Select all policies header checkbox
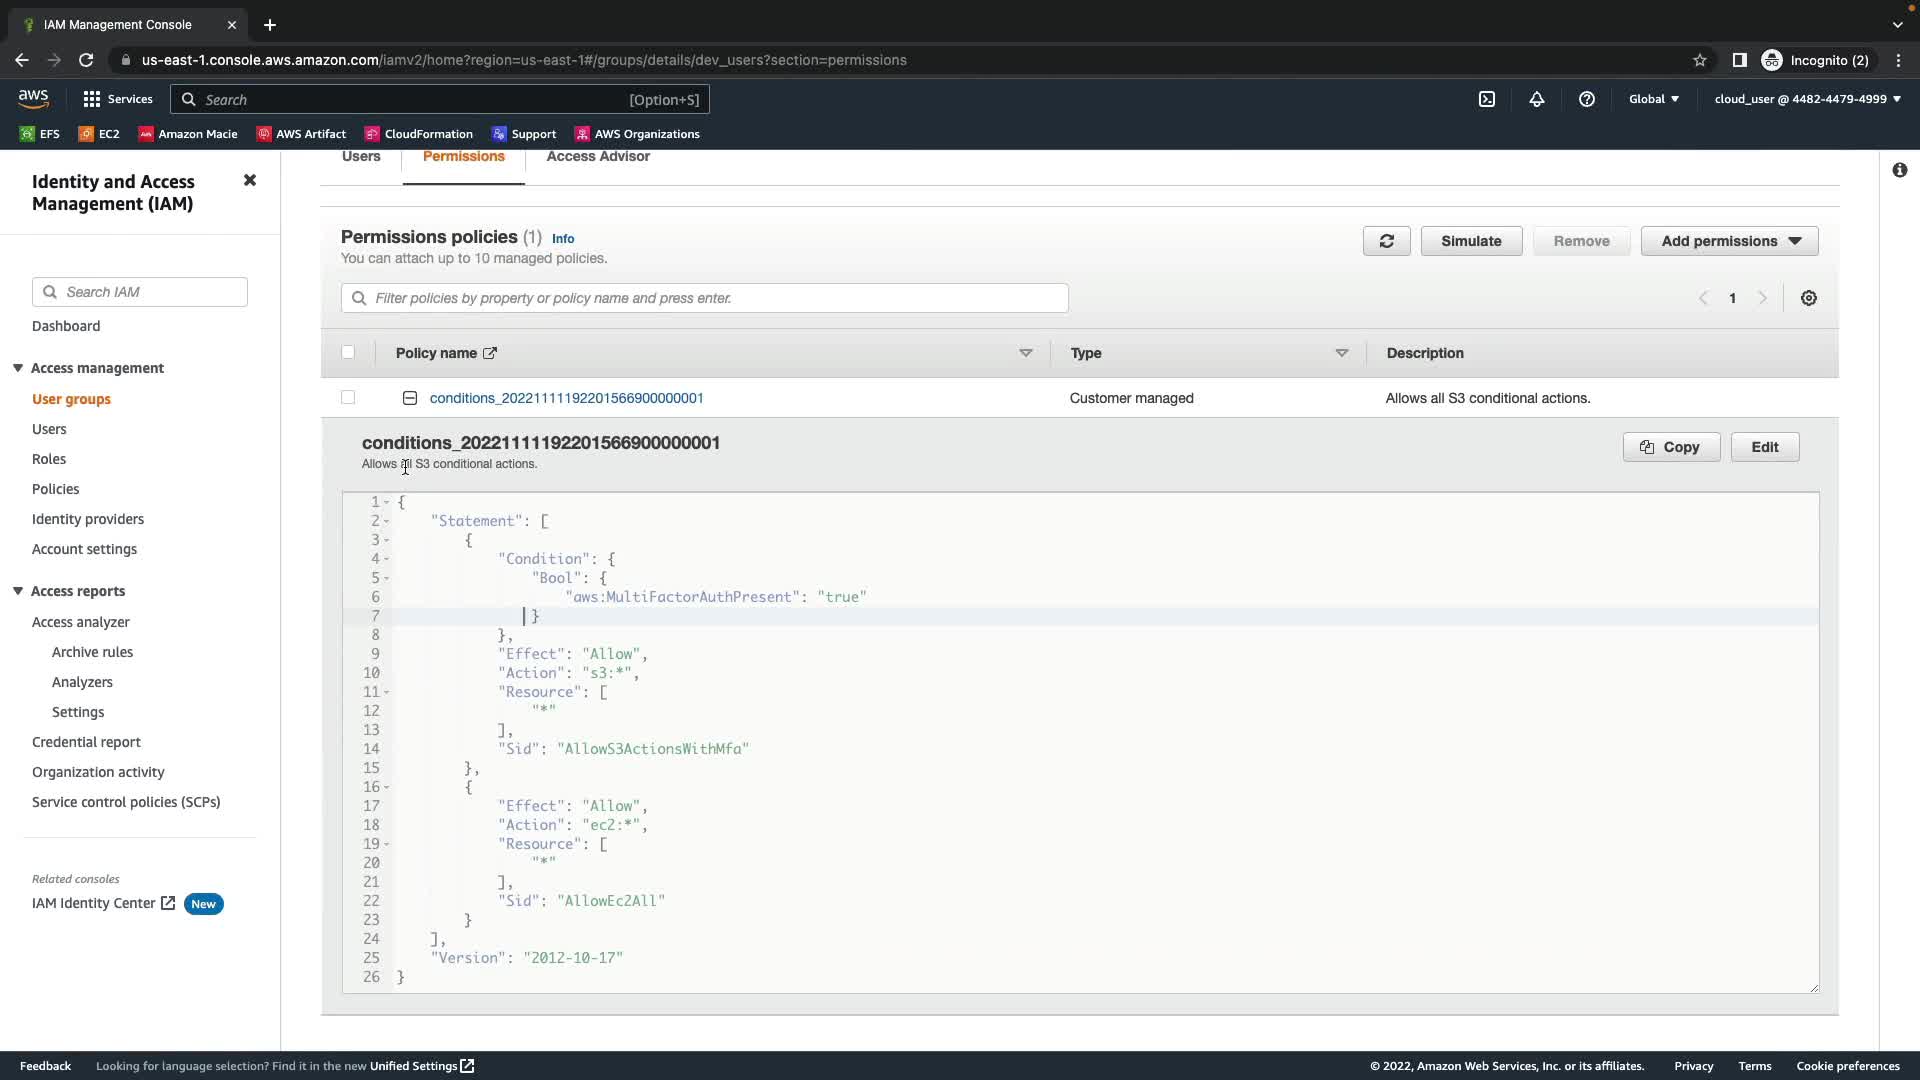Screen dimensions: 1920x1080 [x=348, y=352]
